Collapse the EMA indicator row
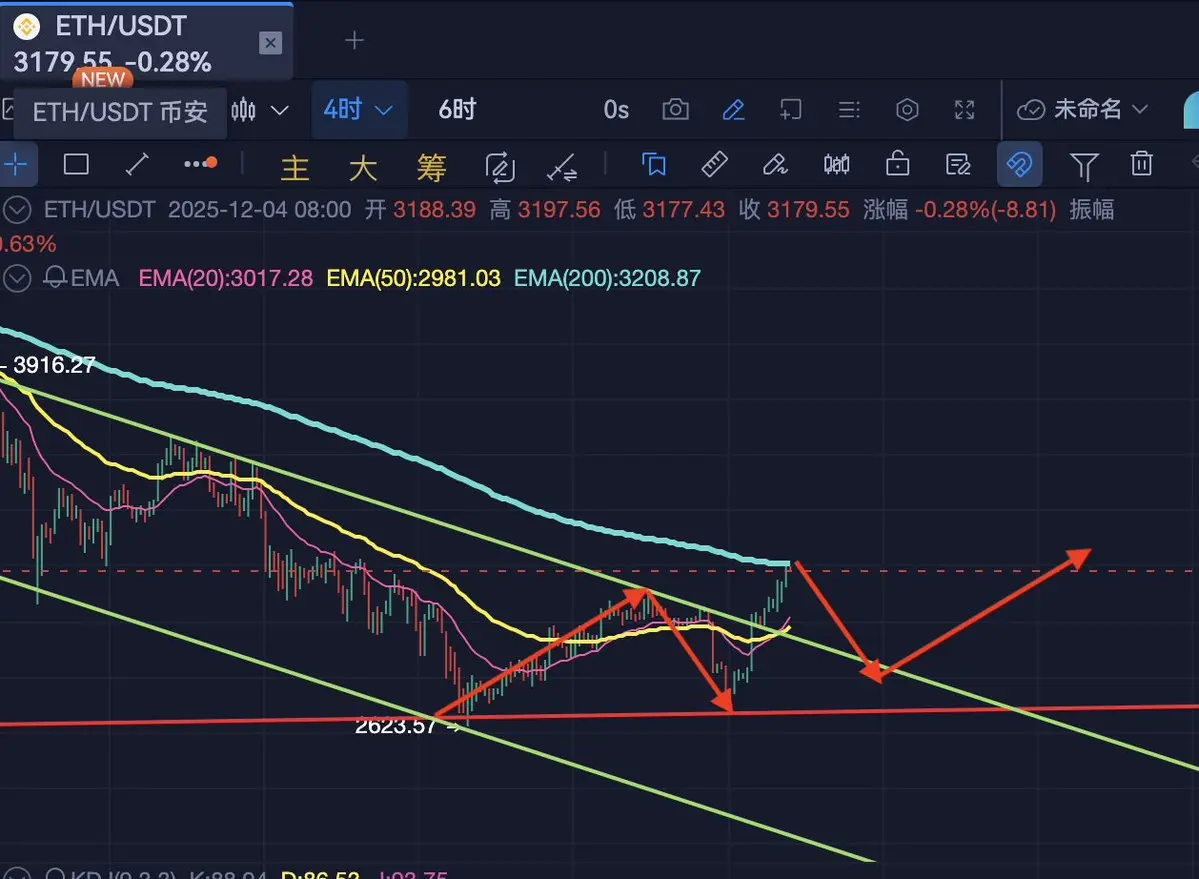Image resolution: width=1199 pixels, height=879 pixels. click(x=17, y=278)
